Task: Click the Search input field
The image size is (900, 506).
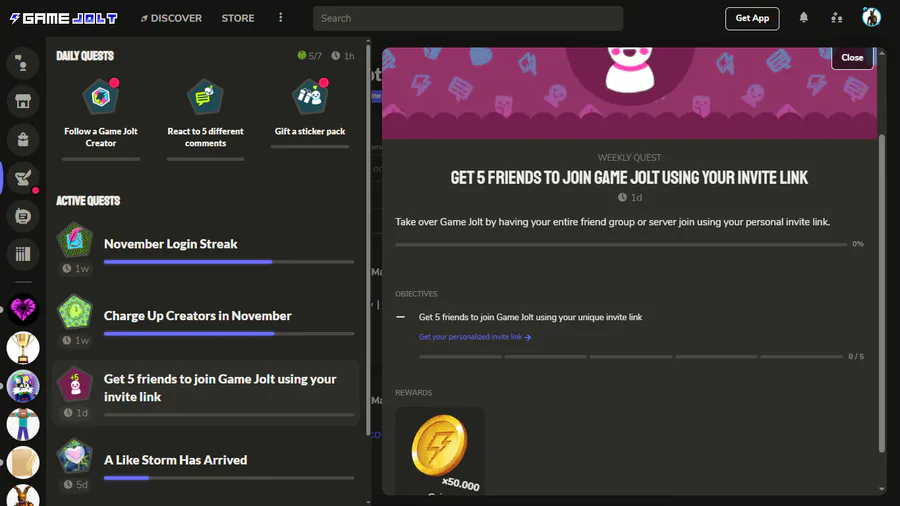Action: pos(468,18)
